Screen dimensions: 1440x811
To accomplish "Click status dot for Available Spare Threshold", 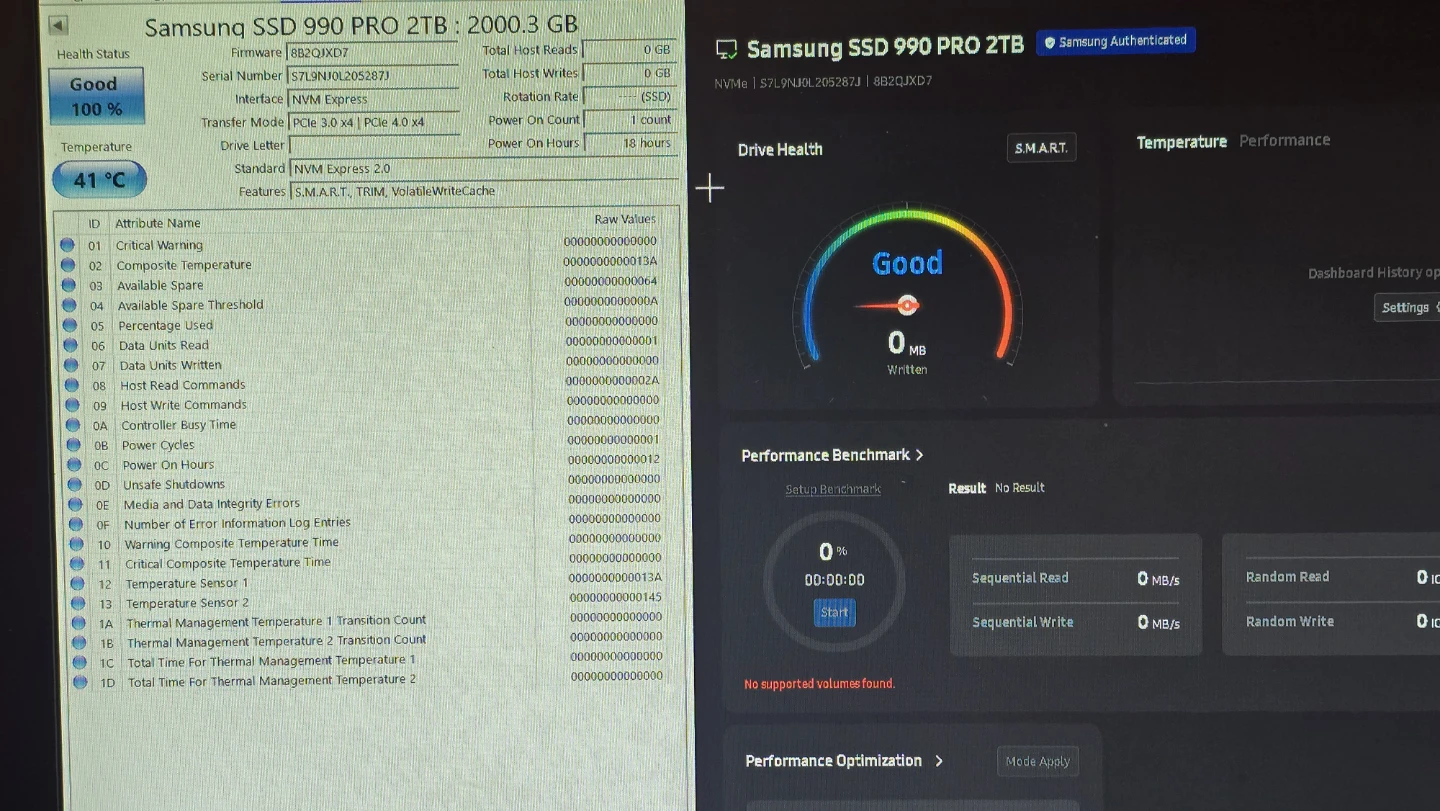I will [x=69, y=304].
